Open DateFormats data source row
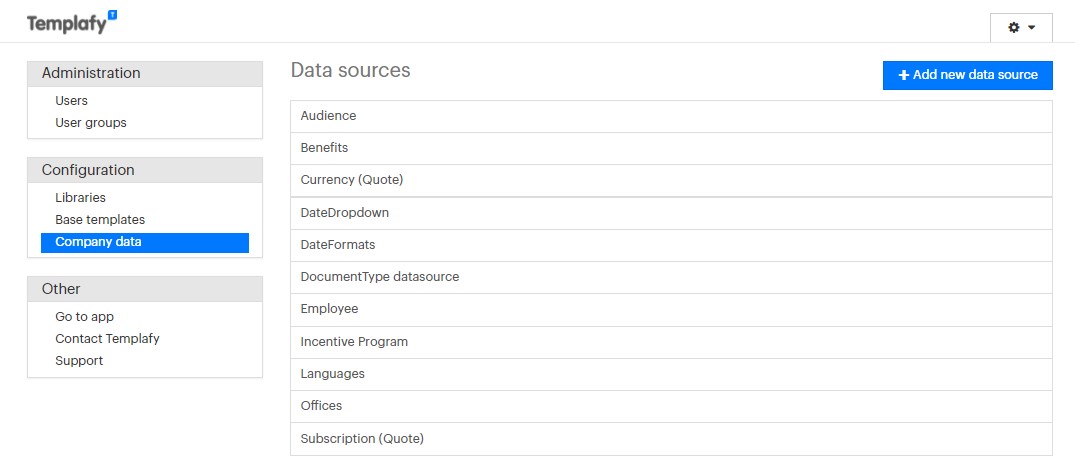This screenshot has width=1075, height=468. 337,245
